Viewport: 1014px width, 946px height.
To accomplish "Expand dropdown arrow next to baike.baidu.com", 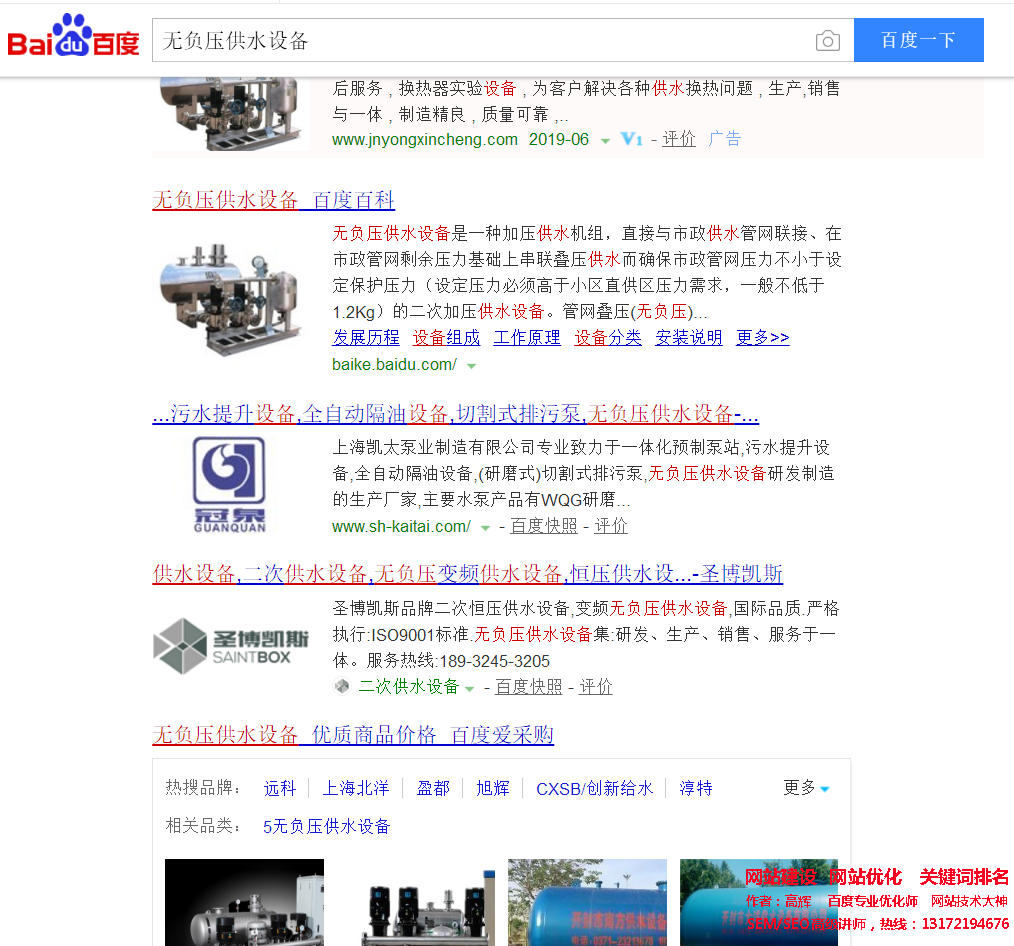I will 472,366.
